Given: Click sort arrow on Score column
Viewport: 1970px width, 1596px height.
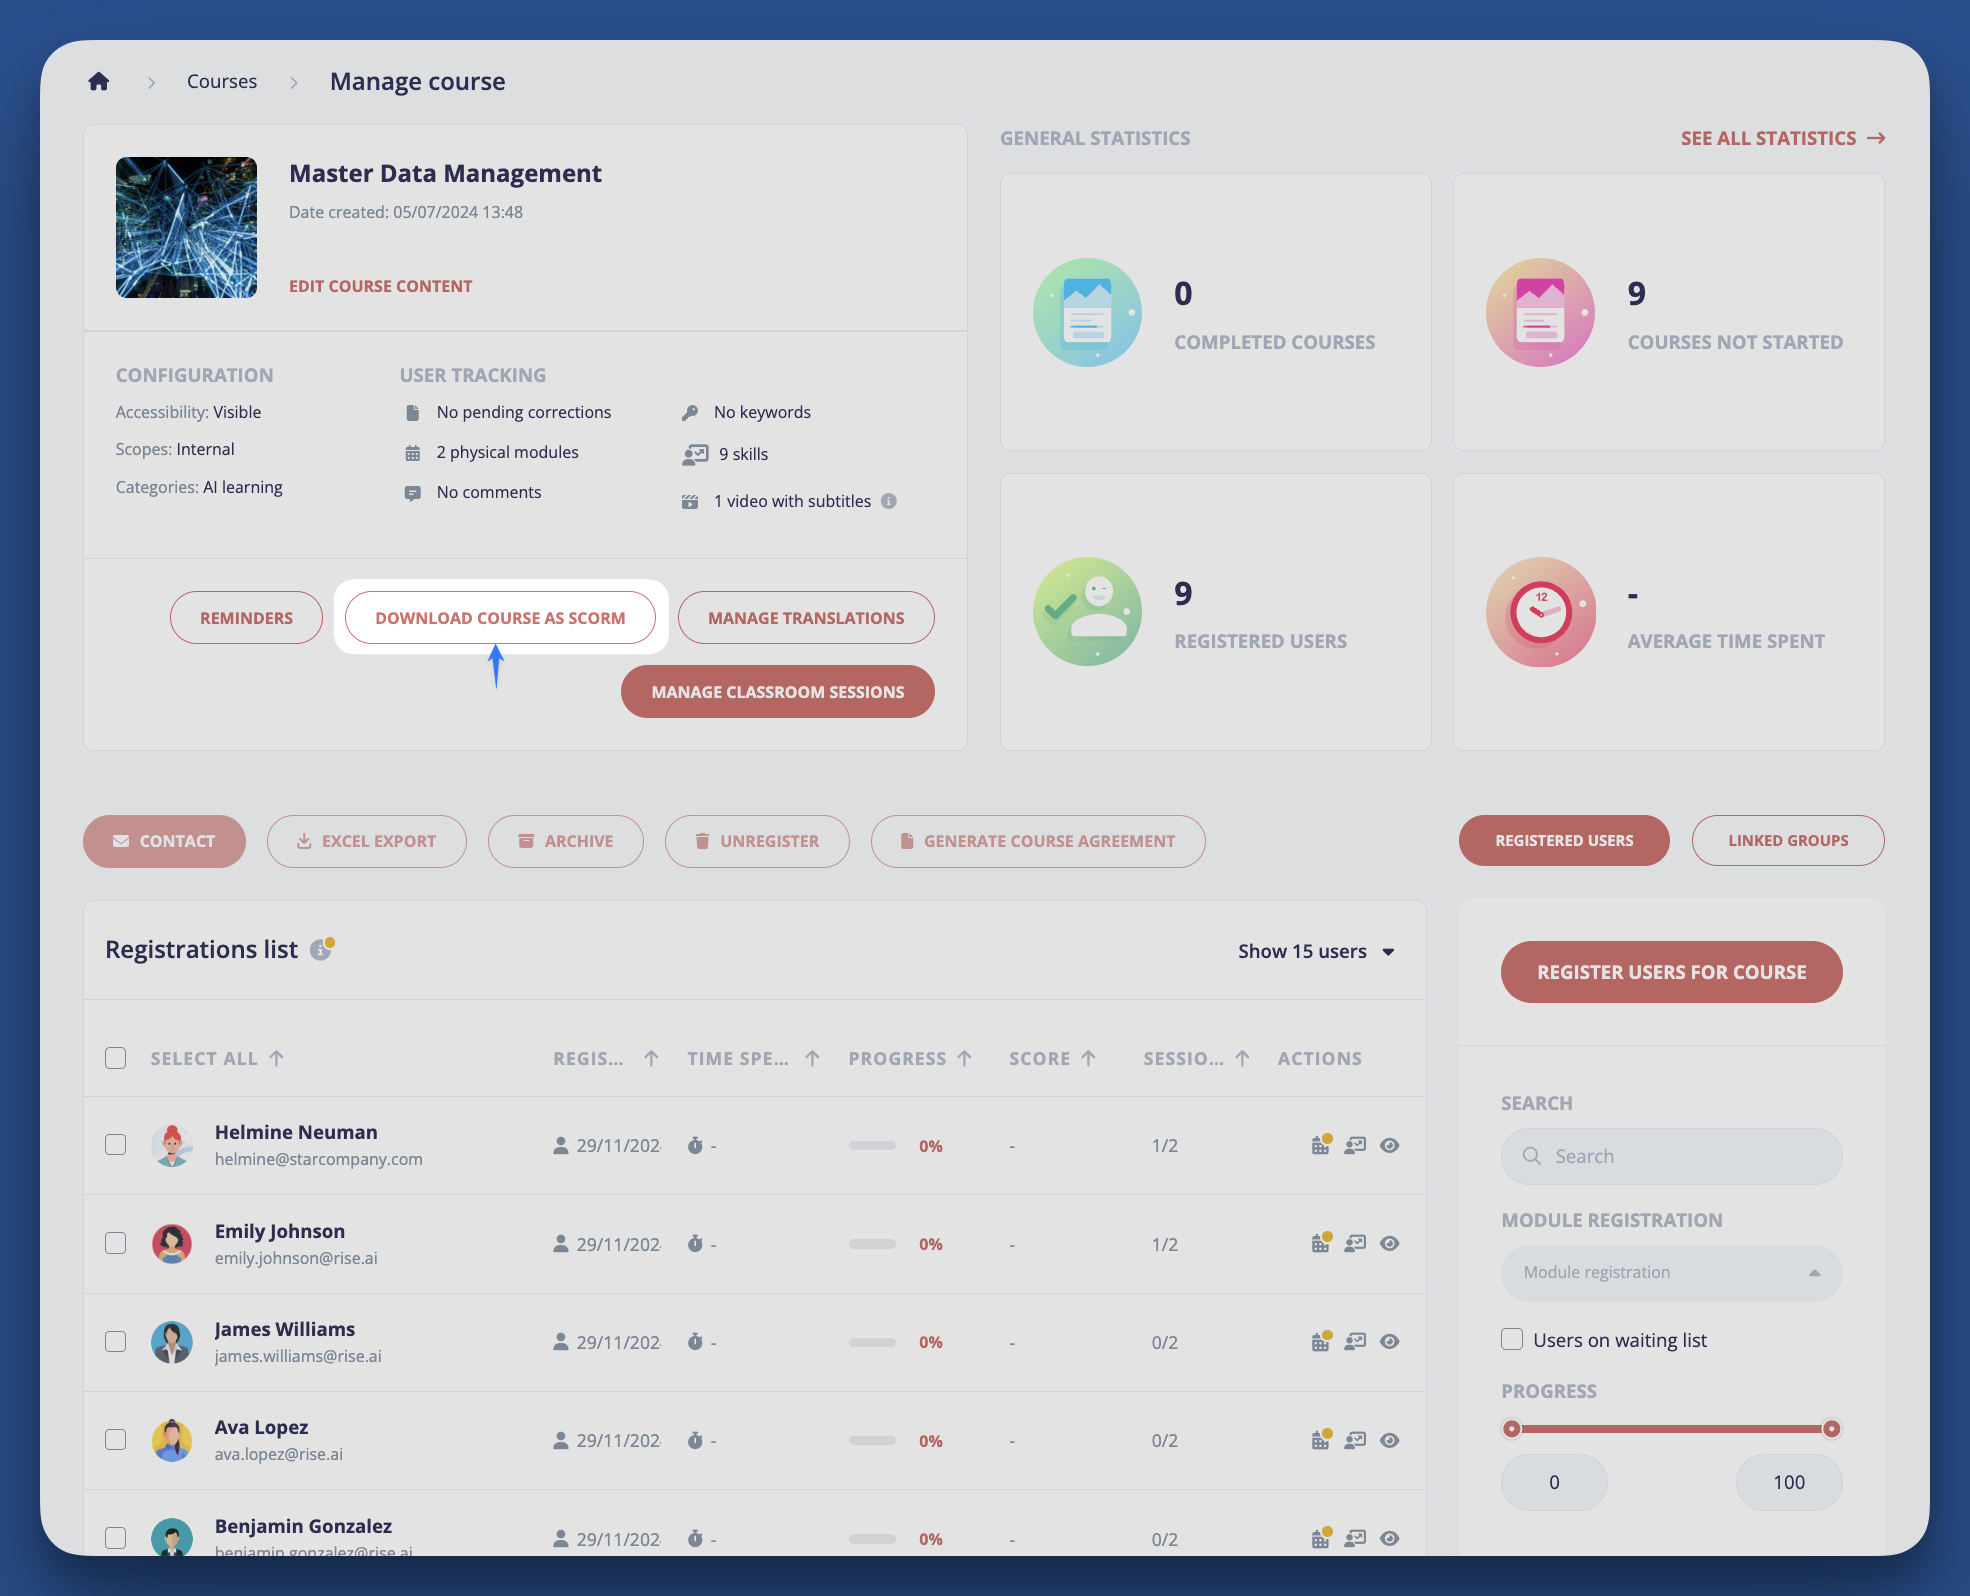Looking at the screenshot, I should [1089, 1058].
